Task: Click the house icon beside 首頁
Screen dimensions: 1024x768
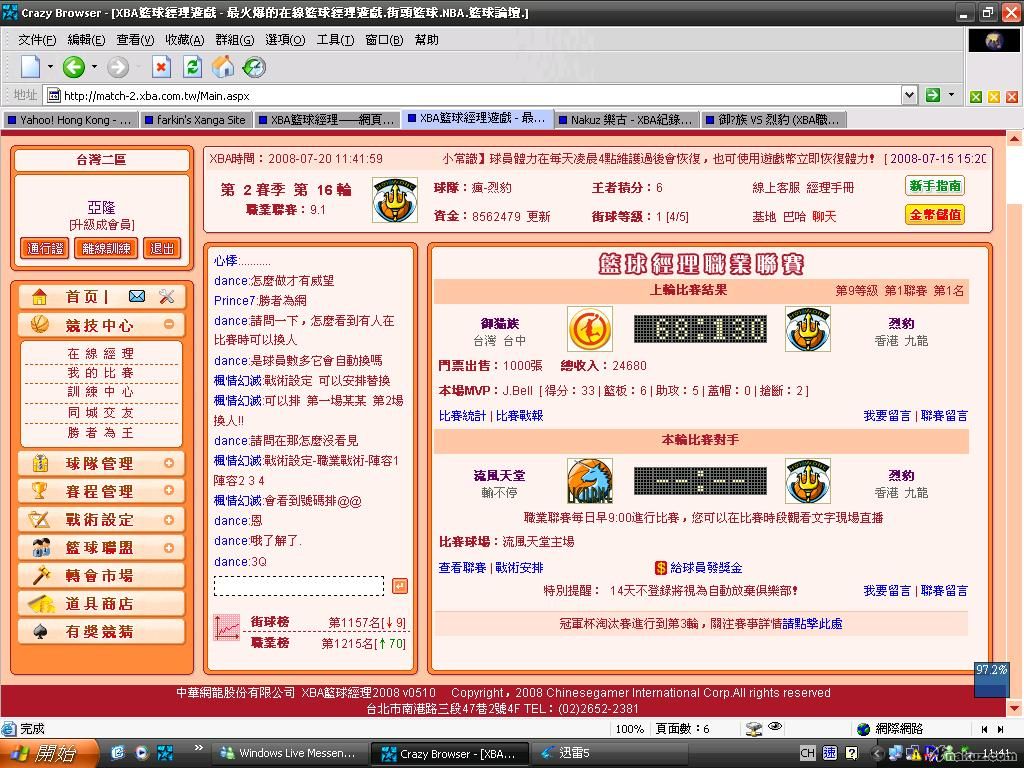Action: click(x=39, y=297)
